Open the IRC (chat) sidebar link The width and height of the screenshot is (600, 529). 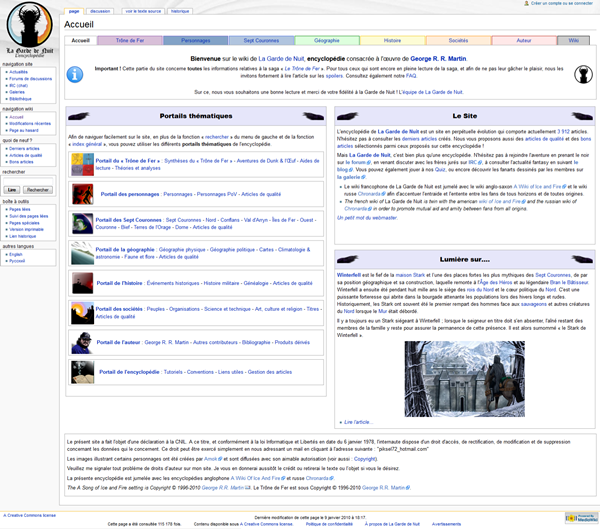point(18,86)
